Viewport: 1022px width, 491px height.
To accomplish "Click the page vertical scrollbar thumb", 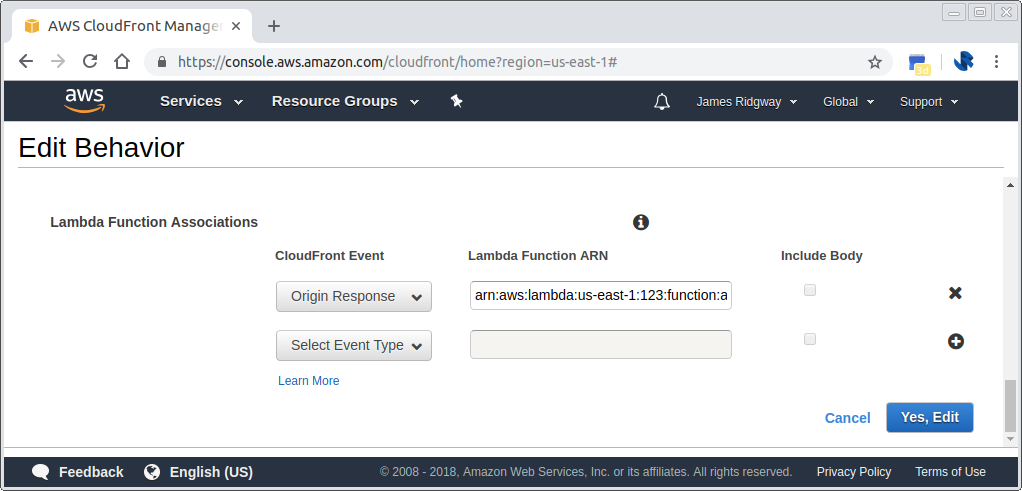I will (1010, 406).
